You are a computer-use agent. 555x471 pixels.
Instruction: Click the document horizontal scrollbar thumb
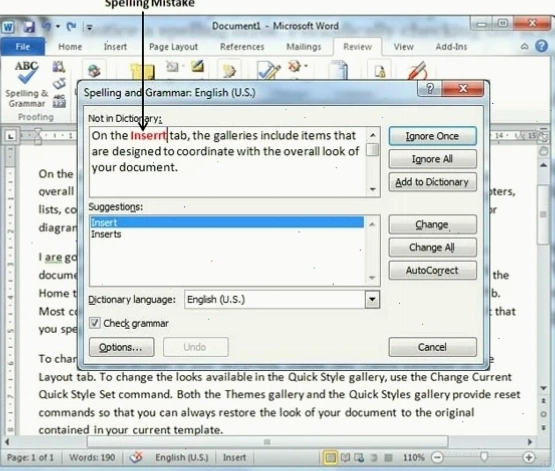point(268,442)
